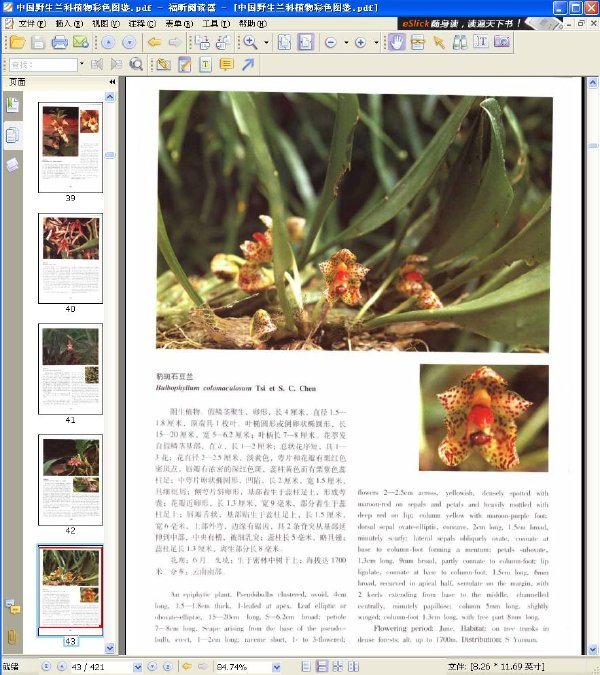Open search with binoculars icon
The width and height of the screenshot is (600, 675).
(x=460, y=42)
